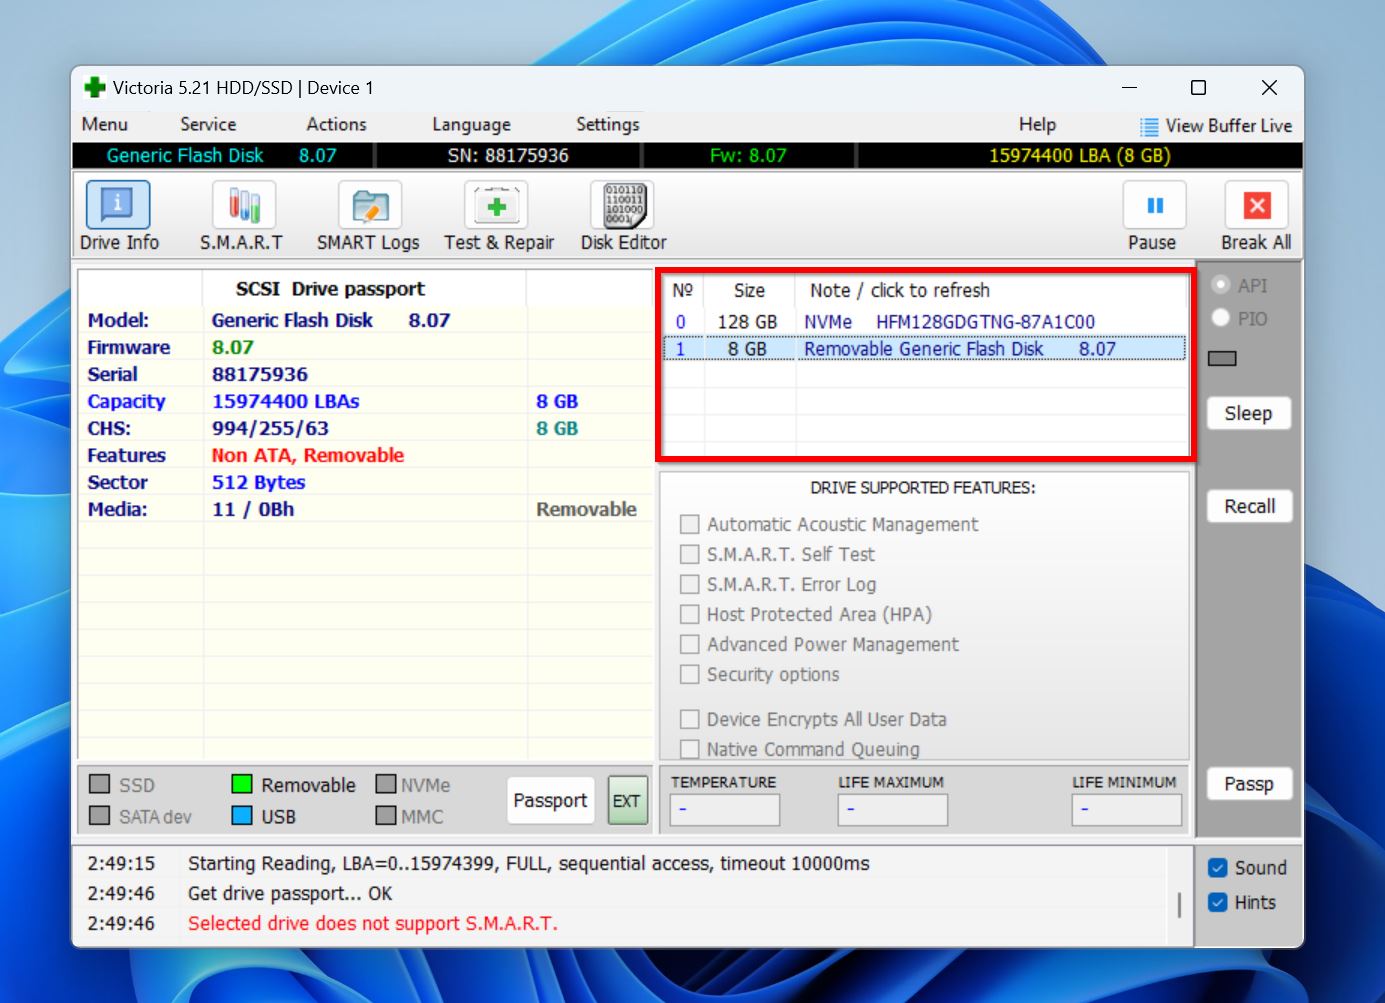
Task: Put drive to Sleep
Action: pos(1248,413)
